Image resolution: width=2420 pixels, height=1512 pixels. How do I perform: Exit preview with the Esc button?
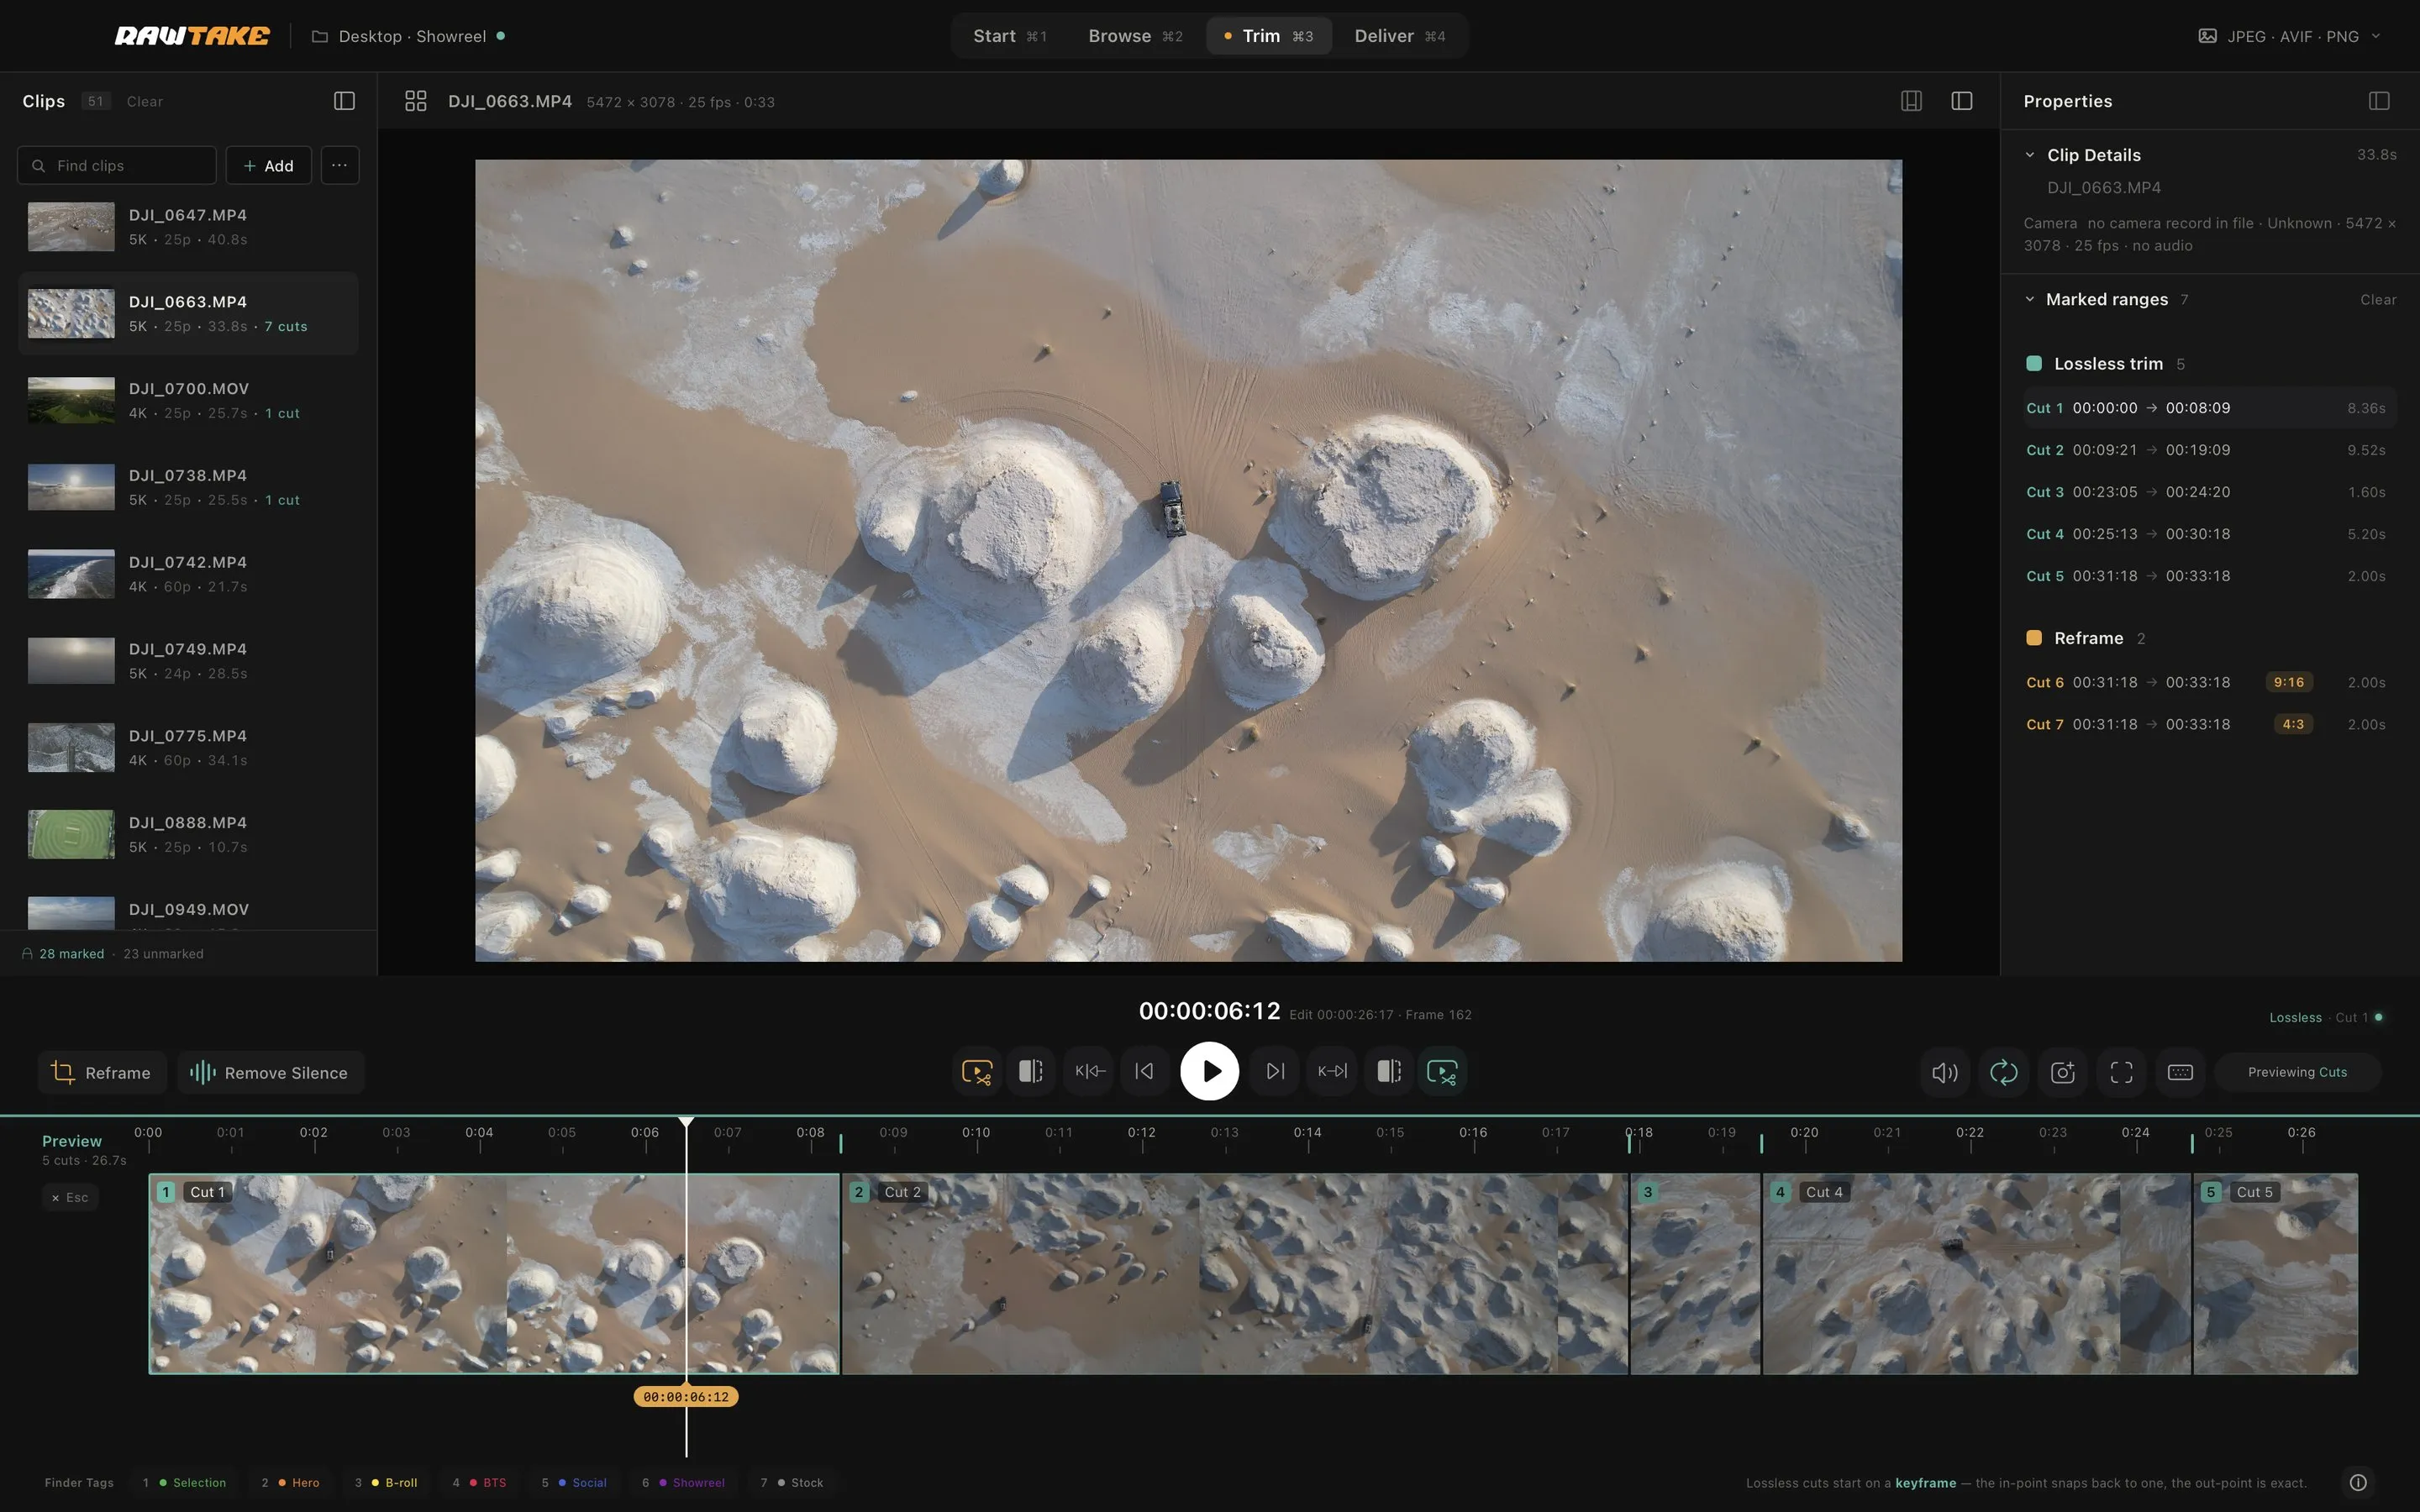(70, 1197)
